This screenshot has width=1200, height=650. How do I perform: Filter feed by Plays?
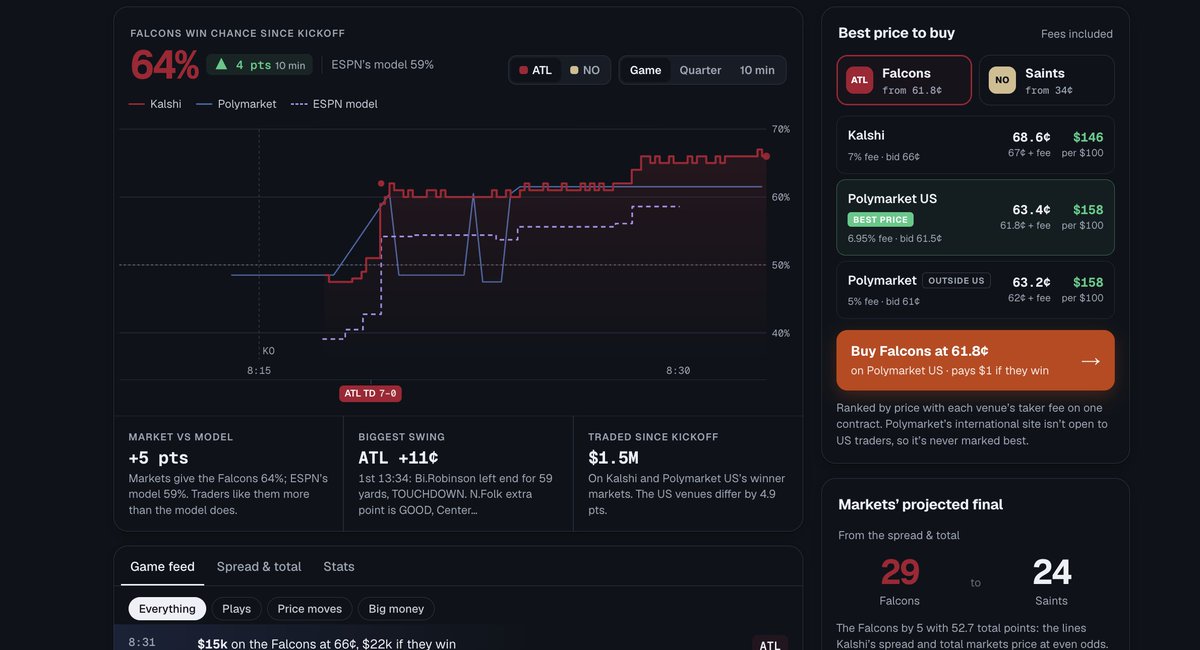237,609
